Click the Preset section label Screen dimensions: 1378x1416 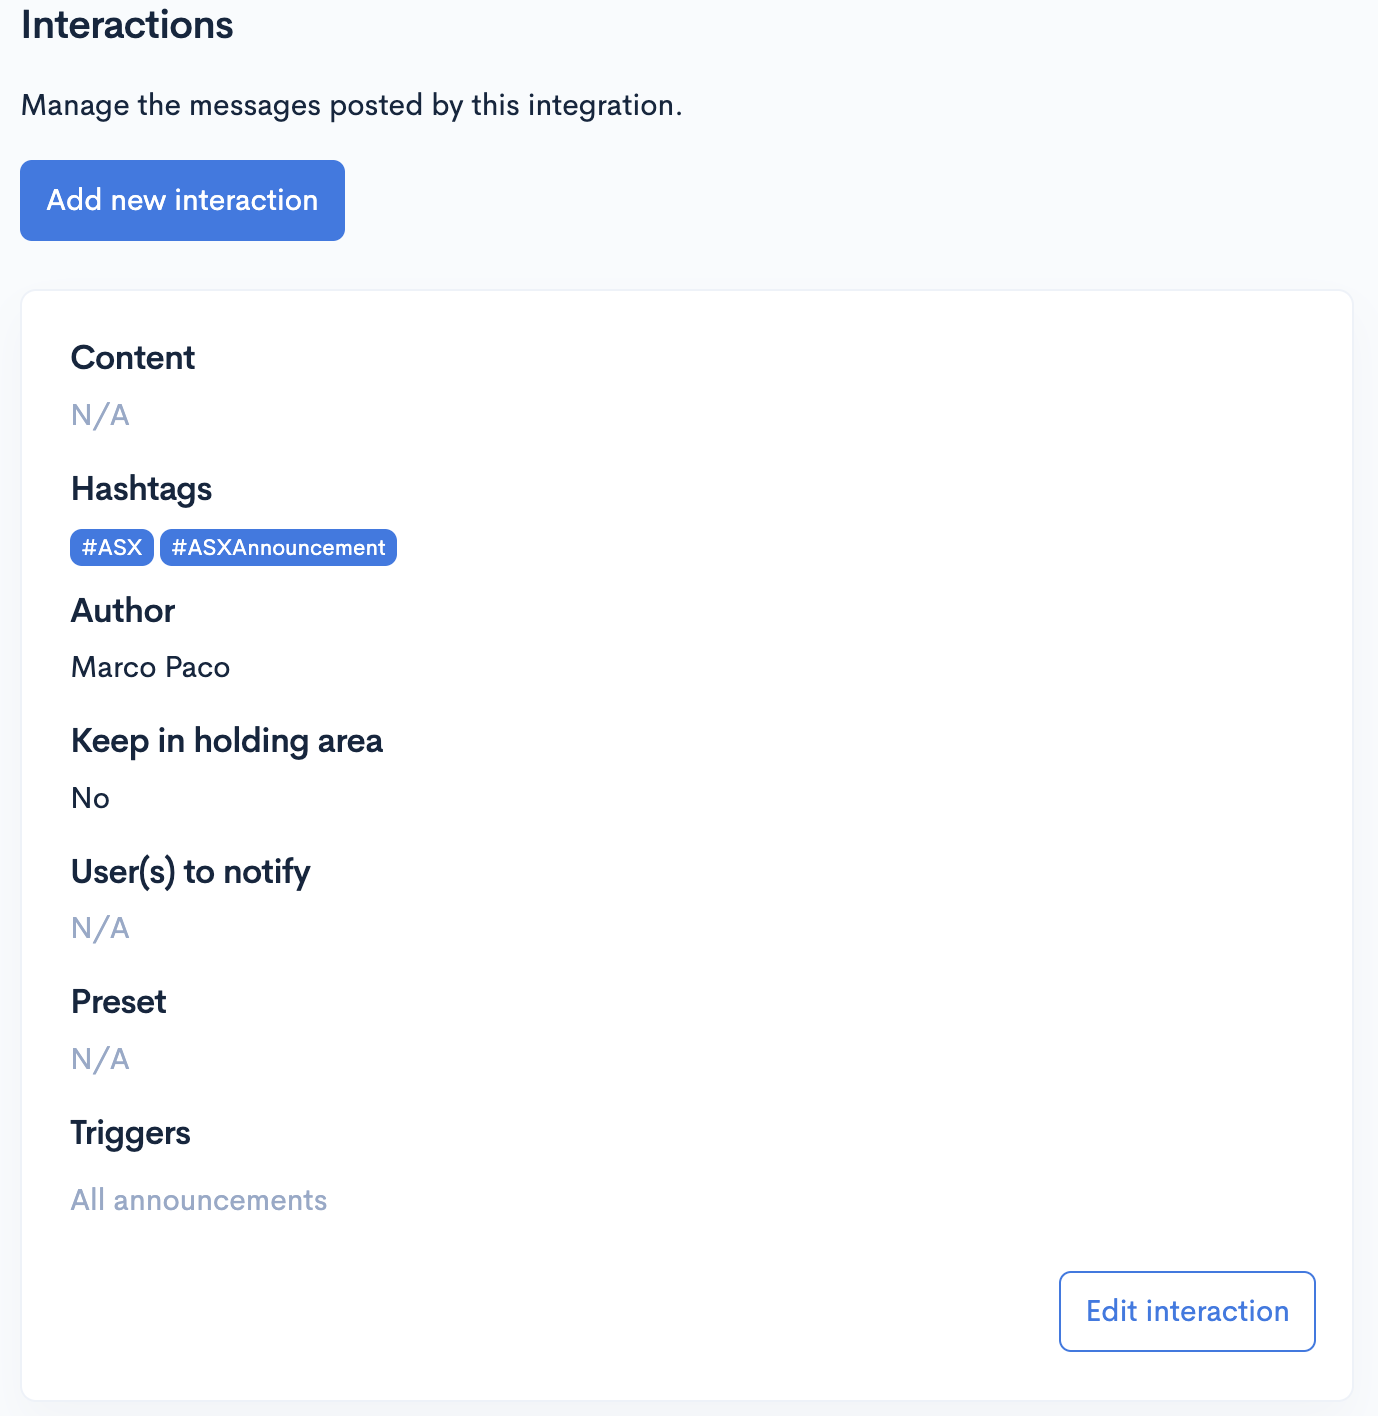[118, 1001]
